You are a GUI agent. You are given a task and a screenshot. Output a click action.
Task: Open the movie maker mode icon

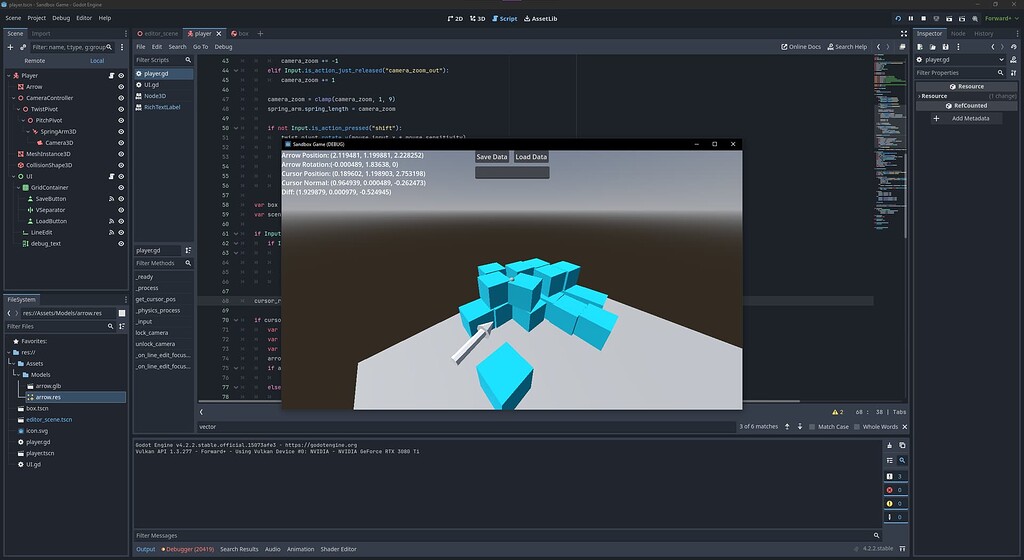(x=975, y=18)
